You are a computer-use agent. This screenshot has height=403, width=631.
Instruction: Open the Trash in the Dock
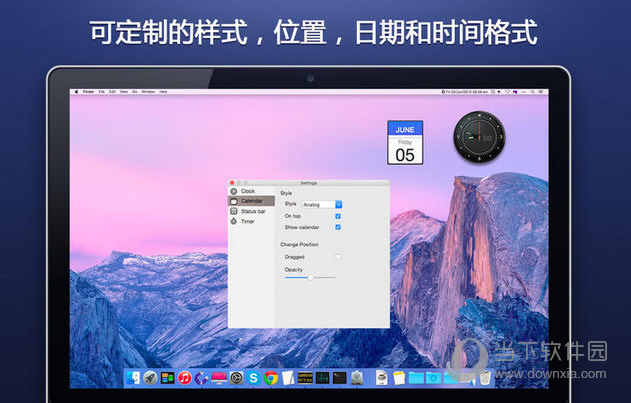(x=485, y=378)
